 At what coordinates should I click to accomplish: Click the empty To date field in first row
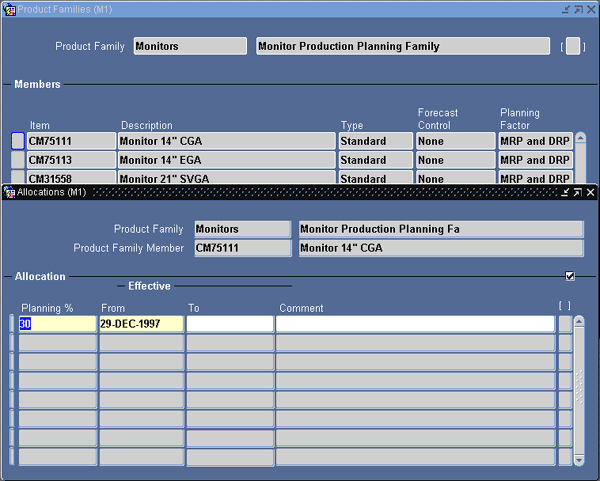230,324
